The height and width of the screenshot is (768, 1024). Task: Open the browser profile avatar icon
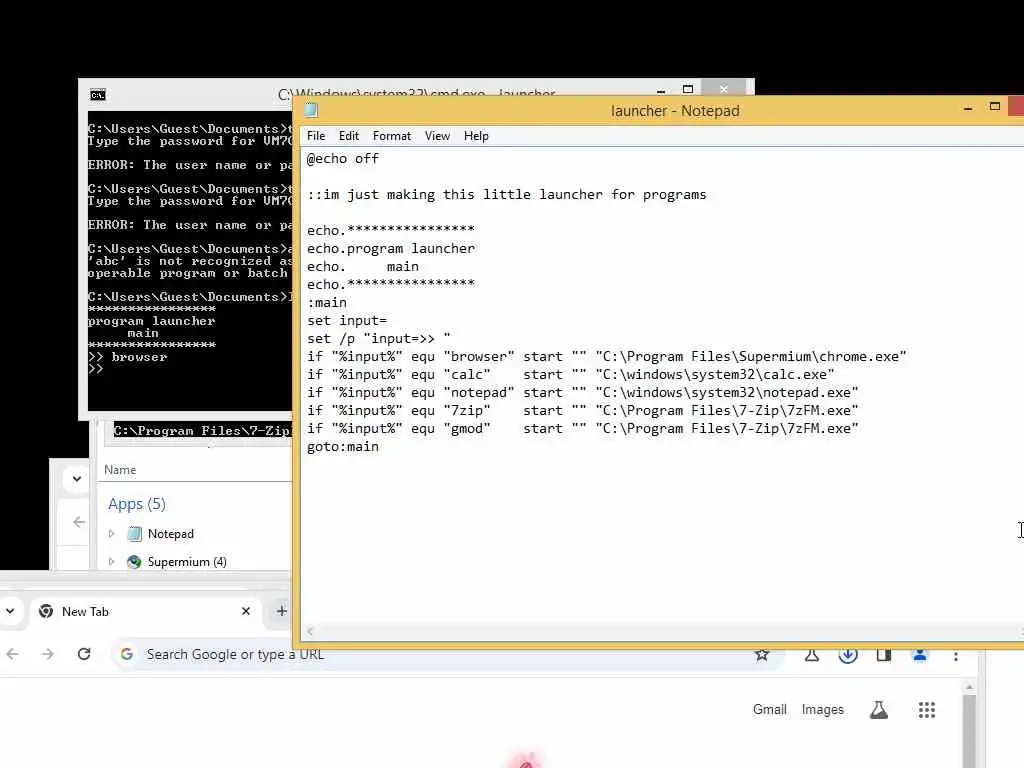[920, 655]
